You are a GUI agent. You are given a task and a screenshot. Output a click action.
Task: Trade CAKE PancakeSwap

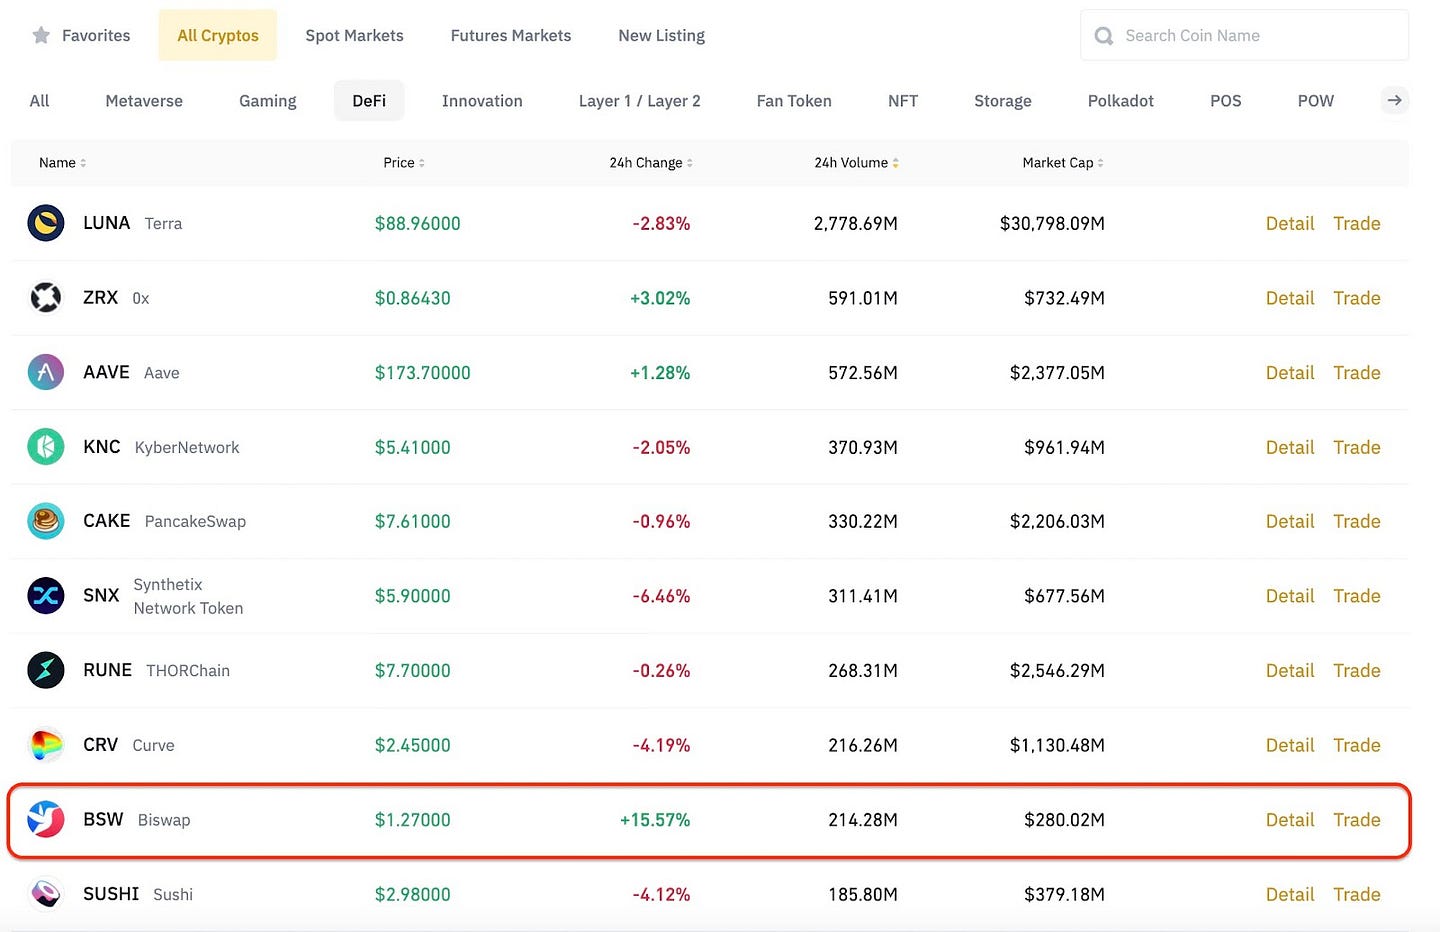pyautogui.click(x=1357, y=521)
